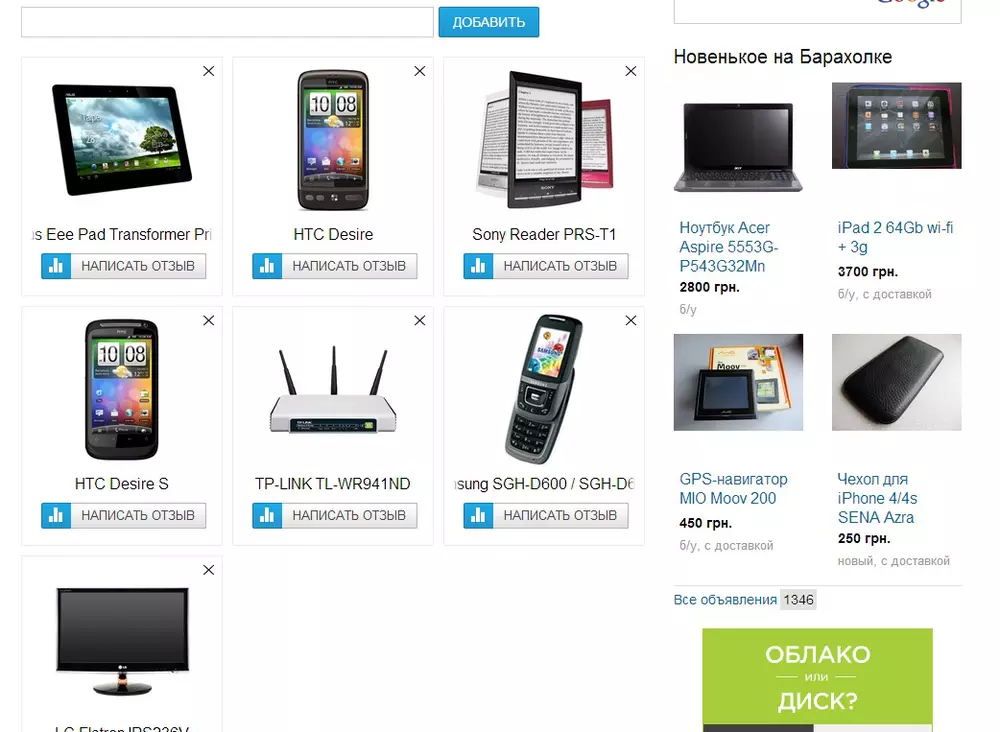Click the chart icon under Sony Reader
This screenshot has width=1000, height=732.
478,266
